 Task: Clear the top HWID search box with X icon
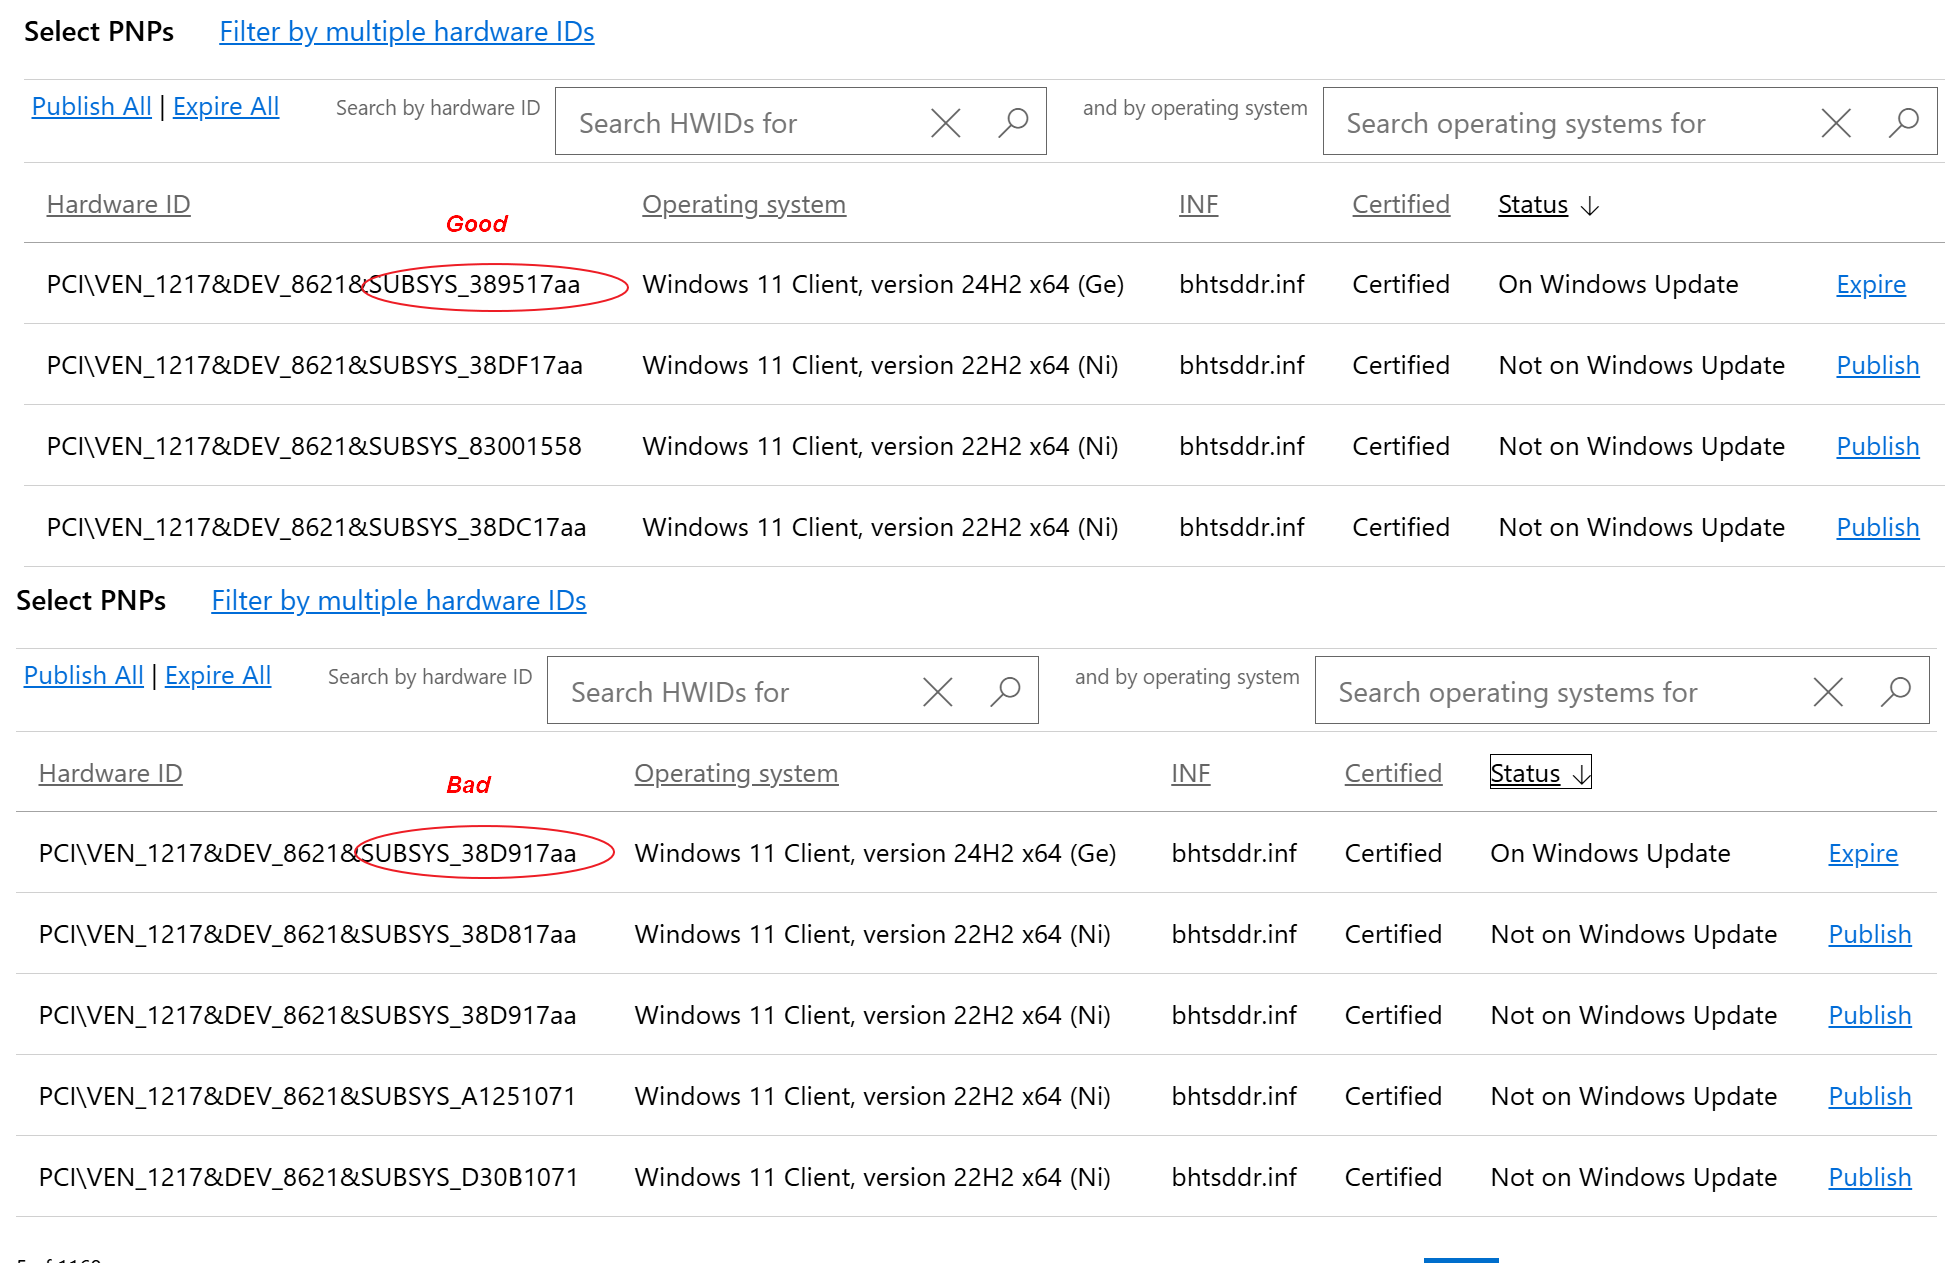(x=945, y=122)
